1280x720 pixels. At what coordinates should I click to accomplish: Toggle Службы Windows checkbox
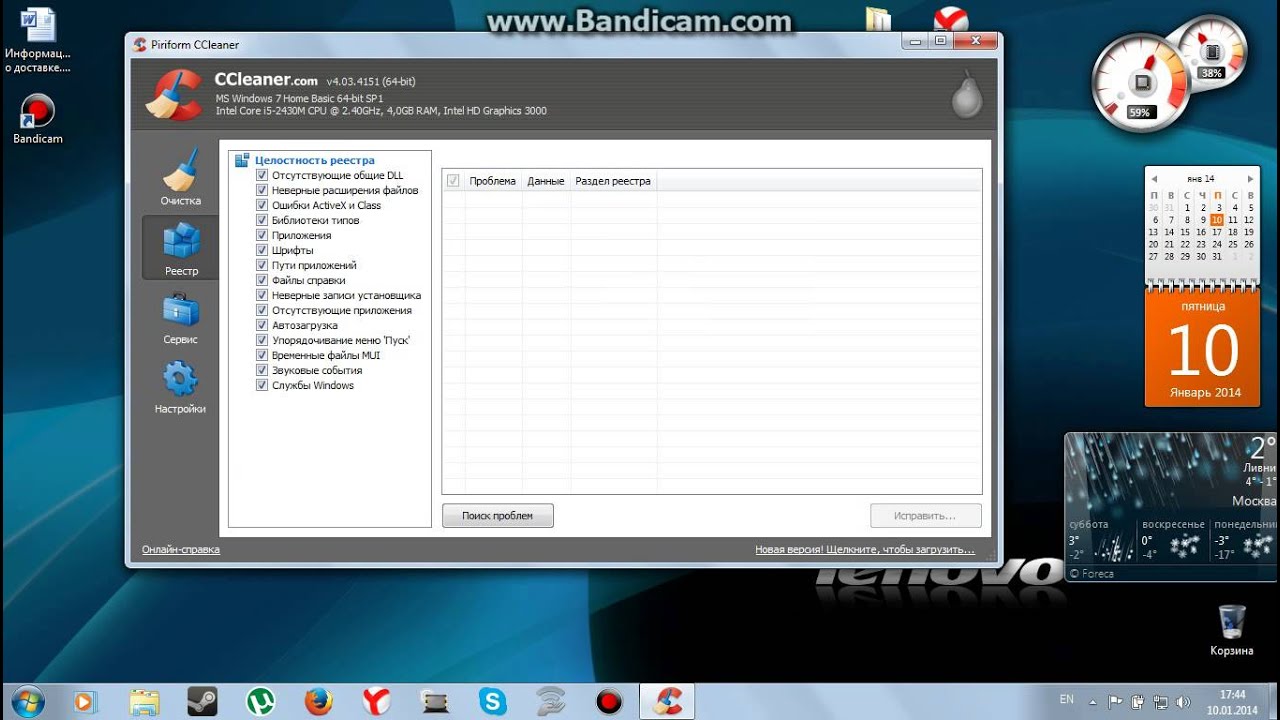[x=262, y=385]
